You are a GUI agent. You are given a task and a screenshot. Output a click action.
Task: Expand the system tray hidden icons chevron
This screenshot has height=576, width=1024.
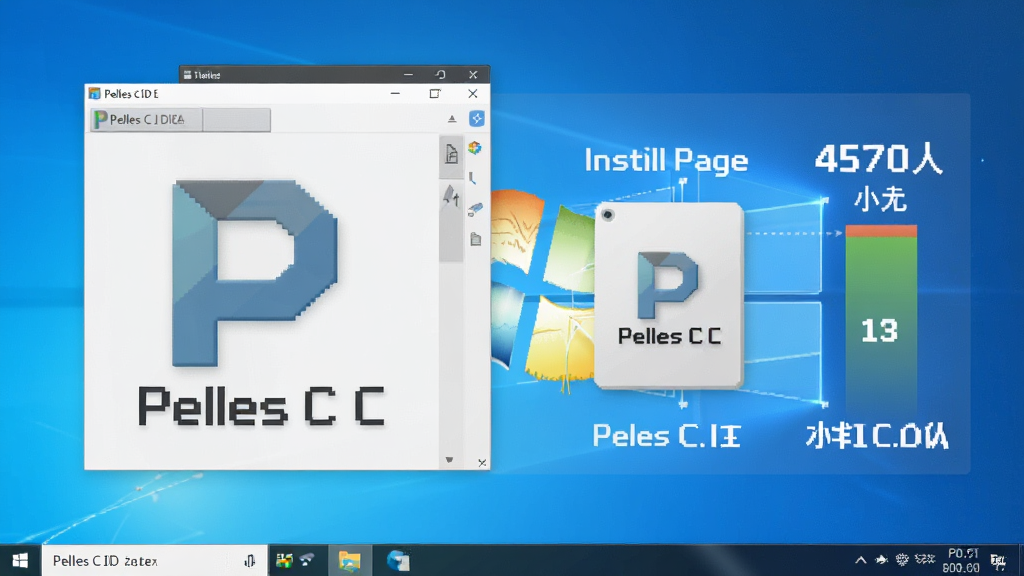[x=861, y=560]
